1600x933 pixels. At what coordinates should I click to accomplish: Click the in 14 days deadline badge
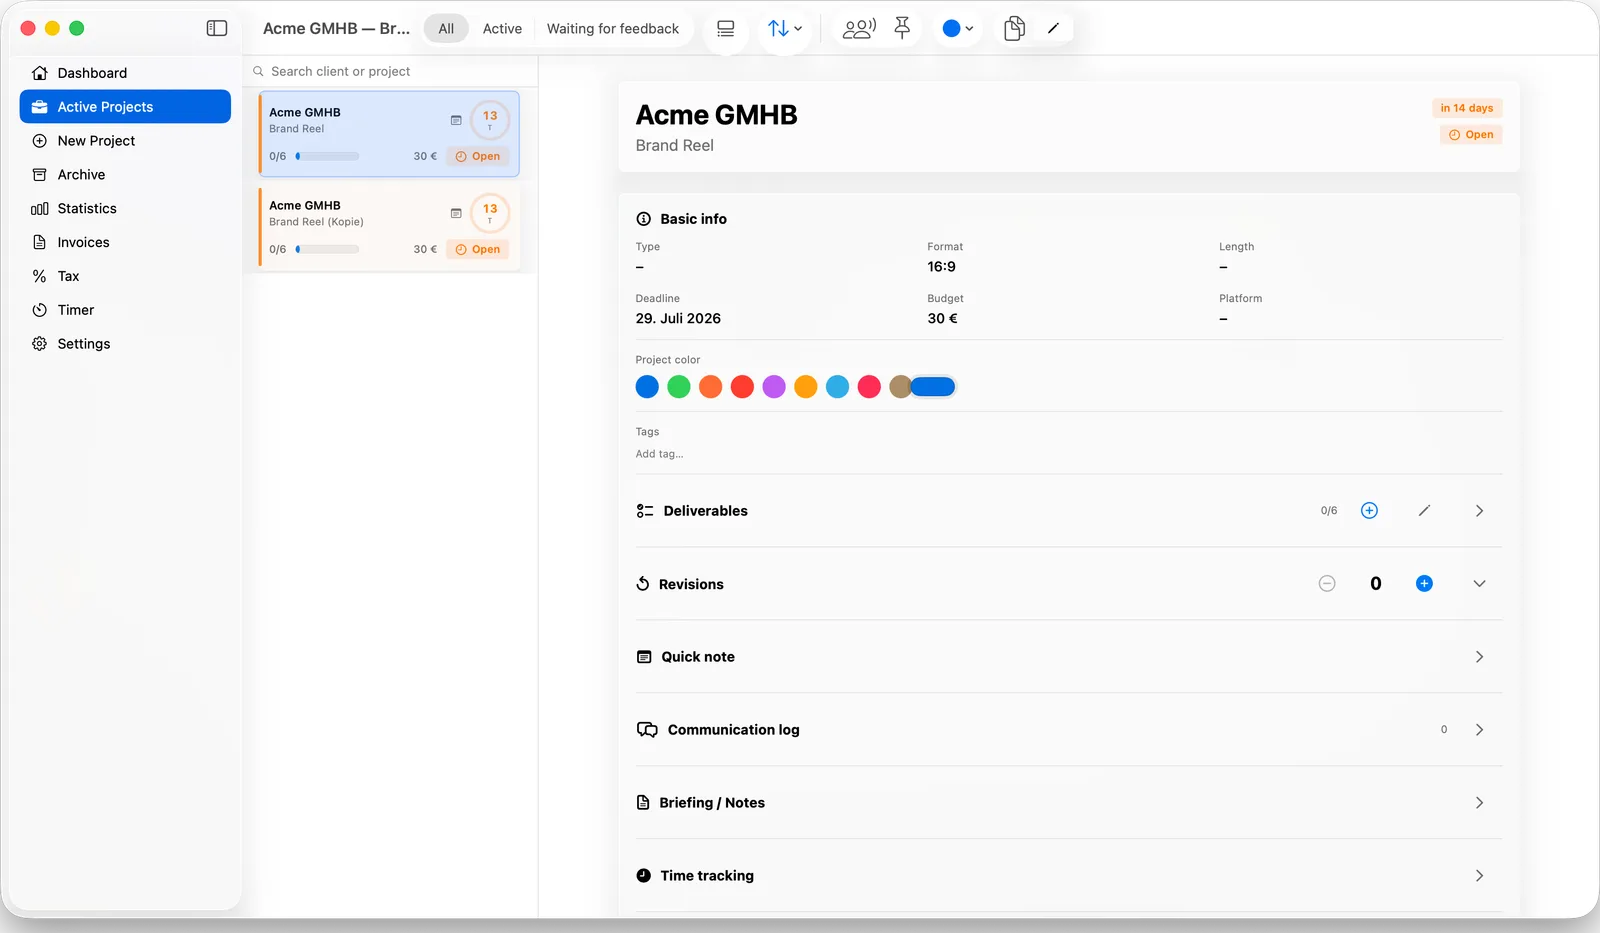1467,108
